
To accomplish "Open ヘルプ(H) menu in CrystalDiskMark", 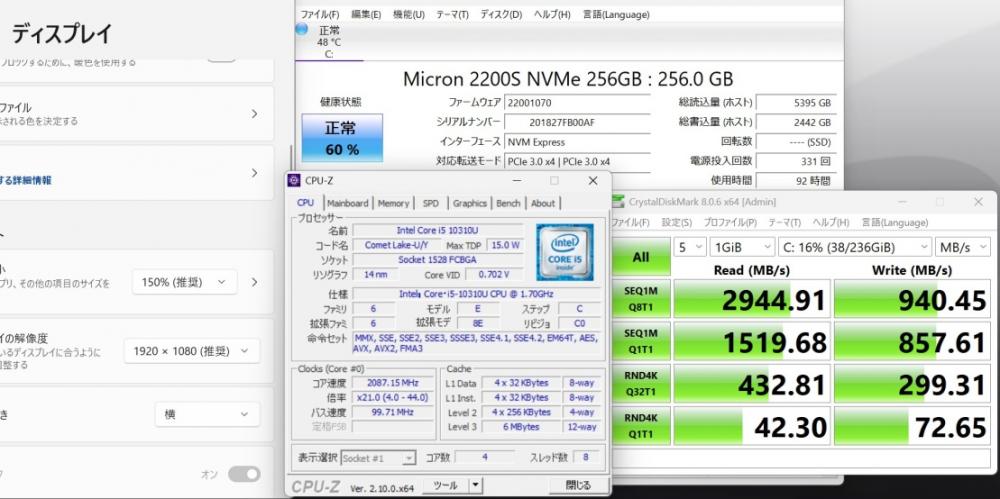I will [831, 223].
